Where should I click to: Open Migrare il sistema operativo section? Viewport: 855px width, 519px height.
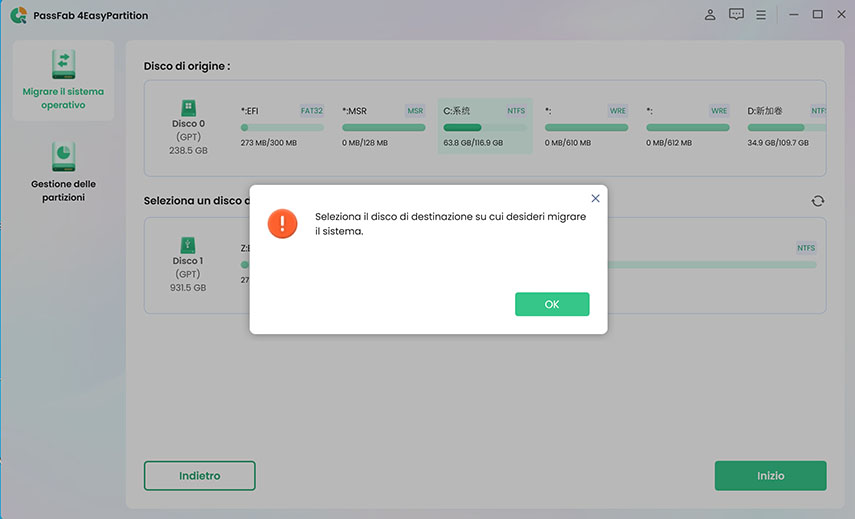[x=63, y=81]
